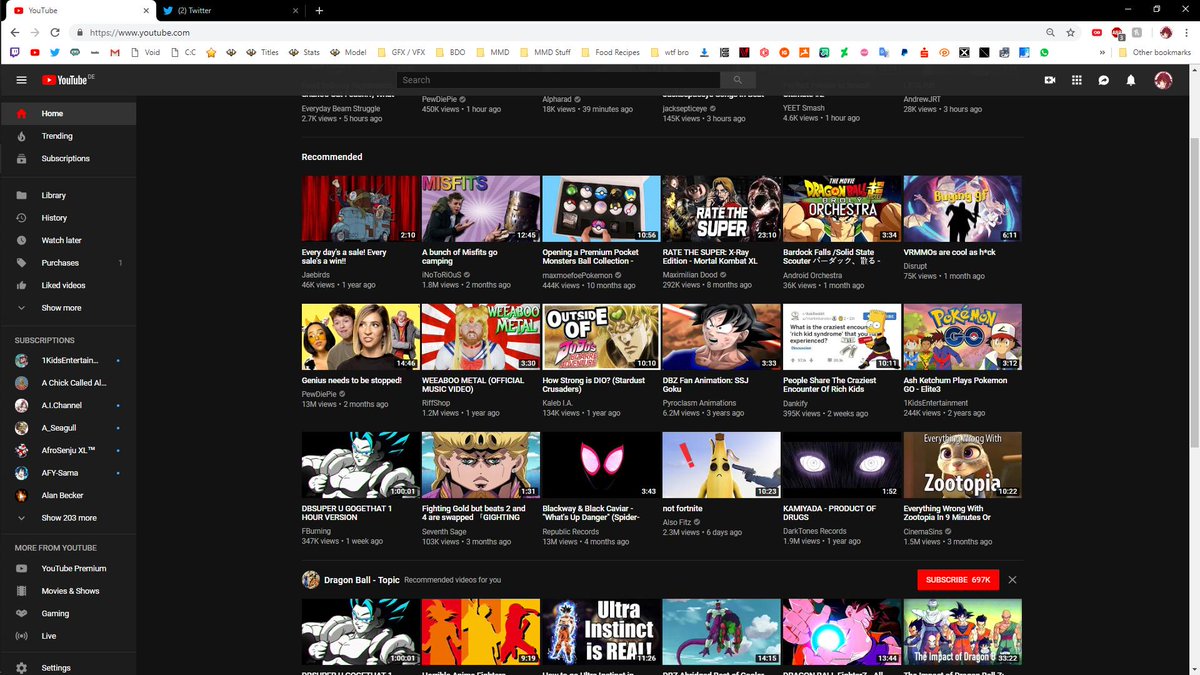Click the Purchases tag icon
This screenshot has width=1200, height=675.
pos(21,262)
